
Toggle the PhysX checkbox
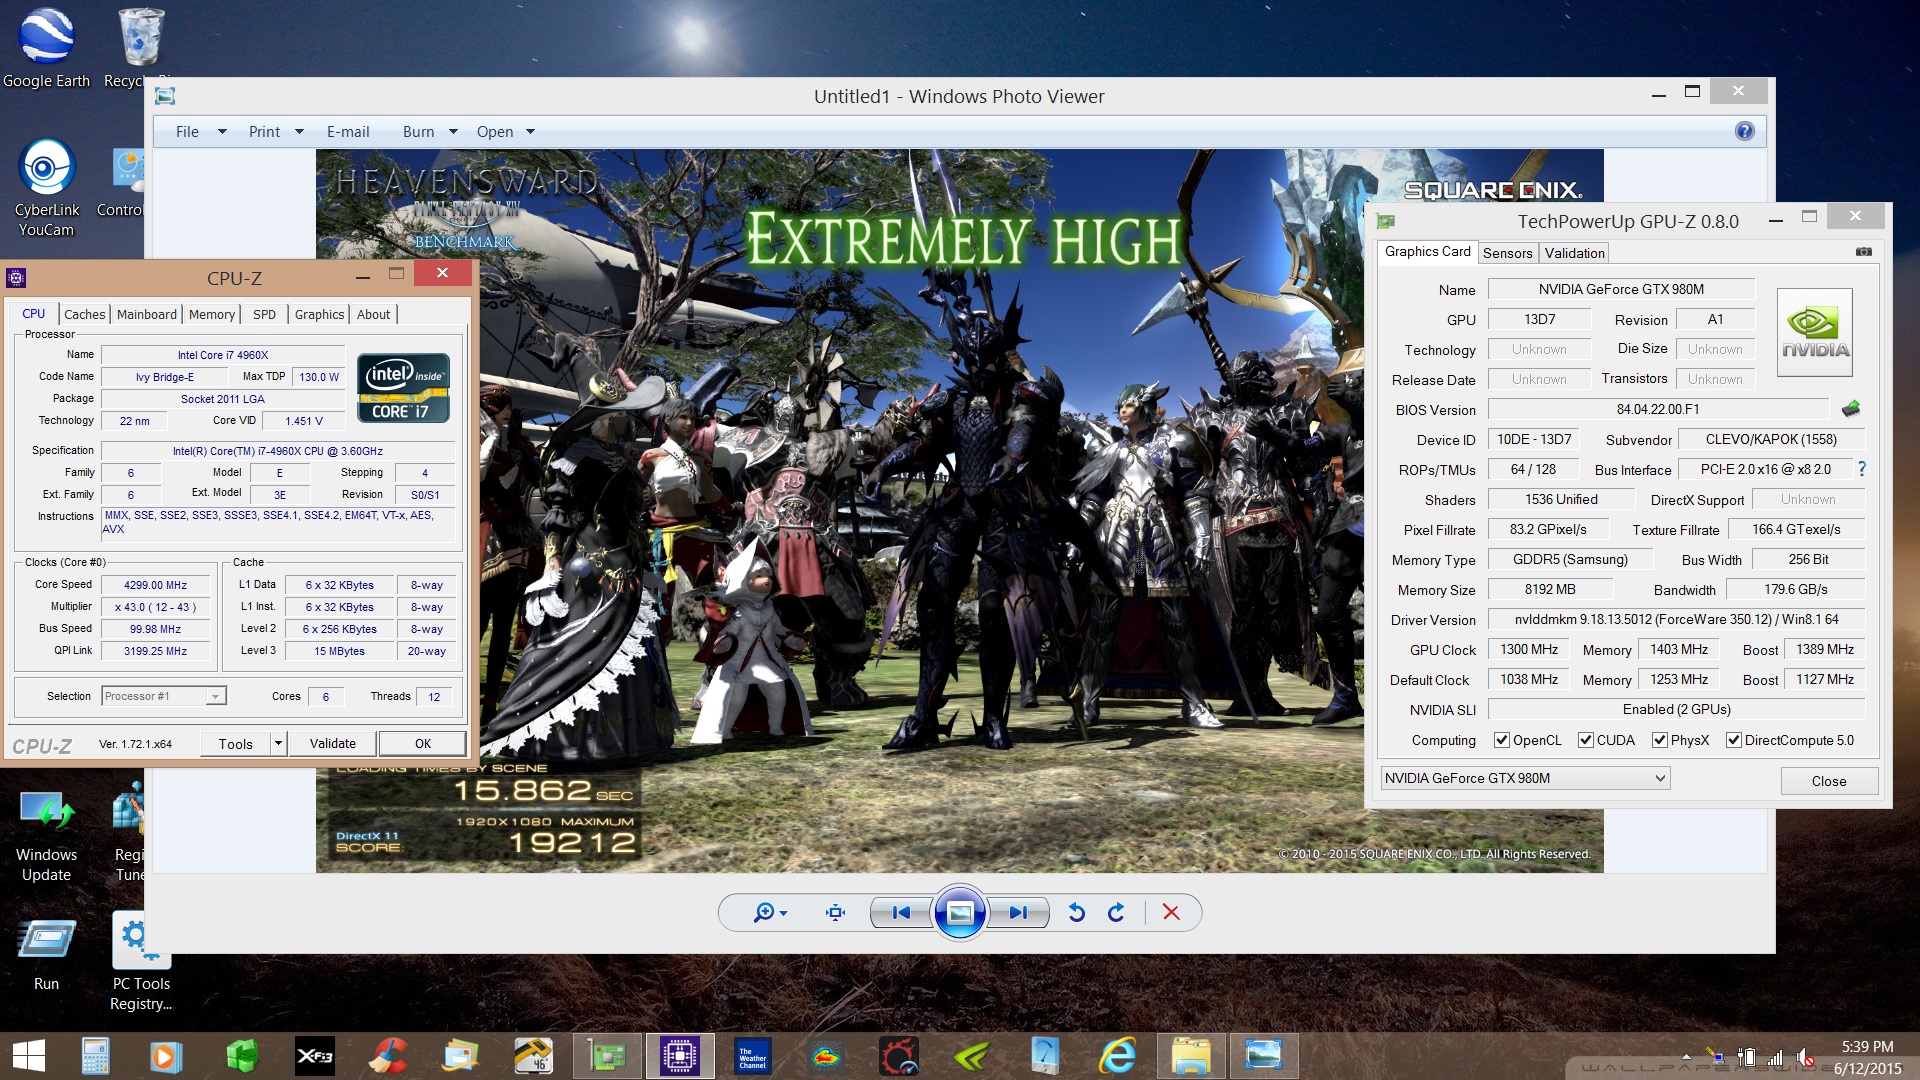tap(1659, 740)
